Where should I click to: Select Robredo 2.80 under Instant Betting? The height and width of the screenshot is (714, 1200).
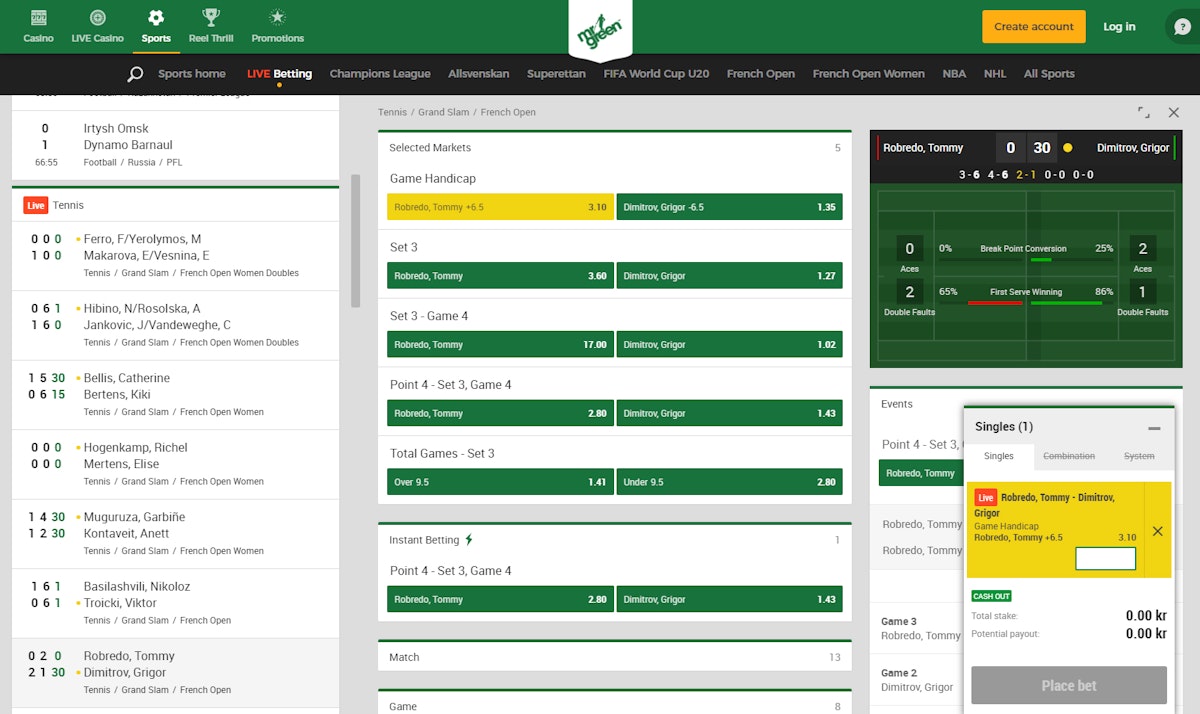[500, 600]
